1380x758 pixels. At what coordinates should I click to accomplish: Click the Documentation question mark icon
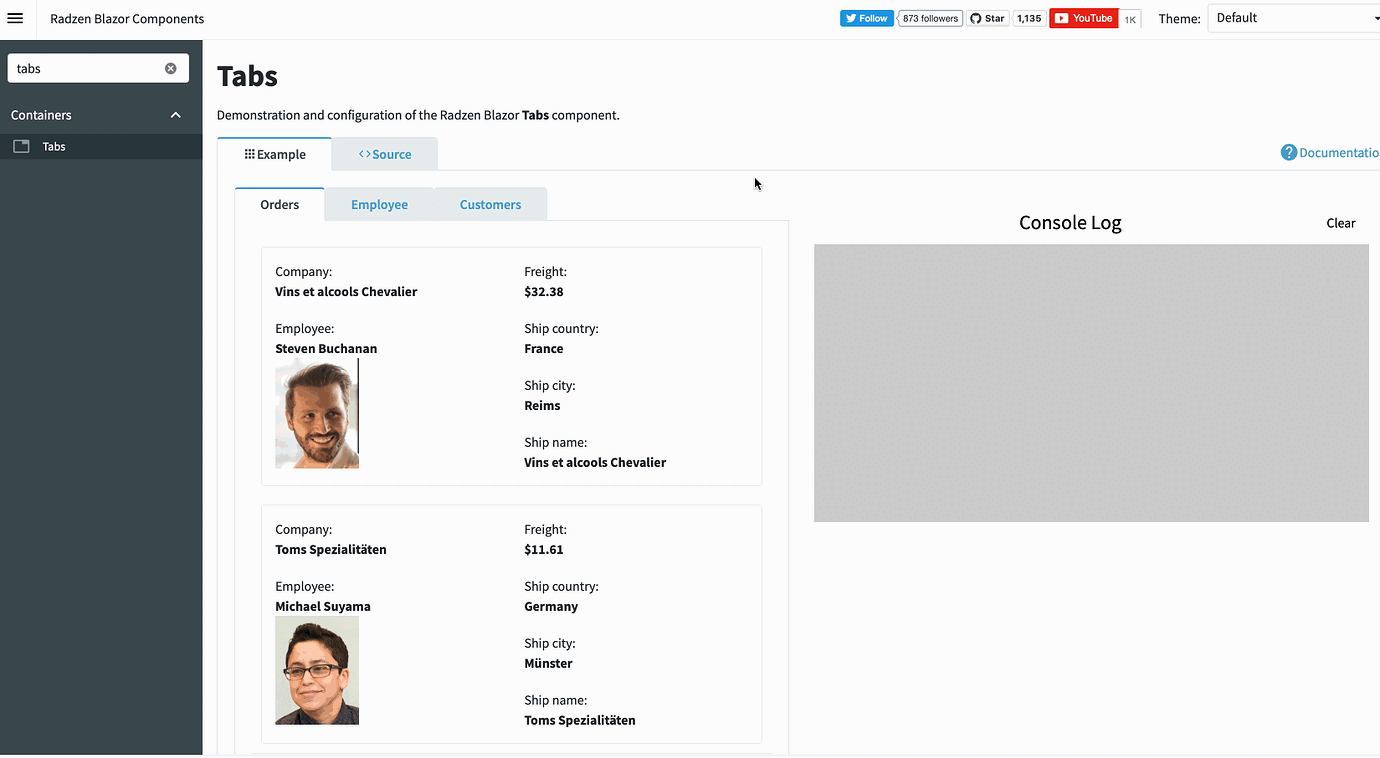click(1289, 152)
